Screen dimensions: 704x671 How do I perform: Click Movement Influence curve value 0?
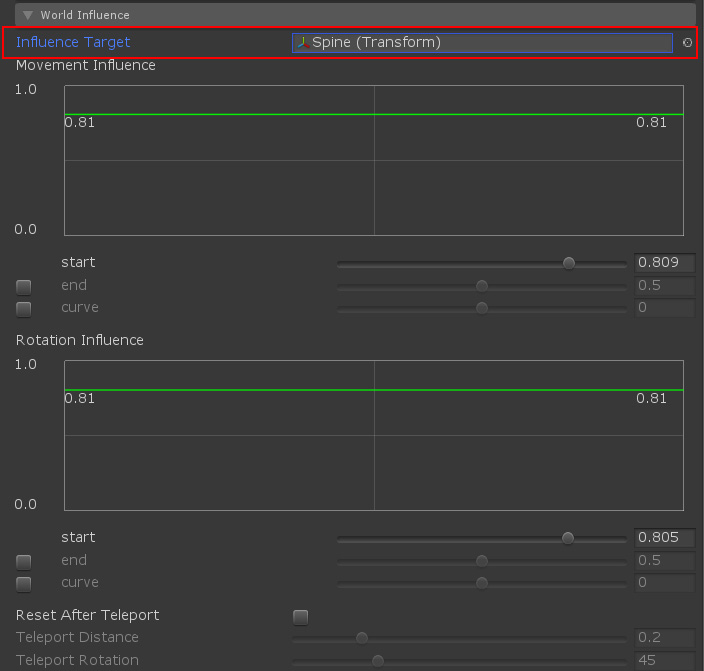point(664,307)
